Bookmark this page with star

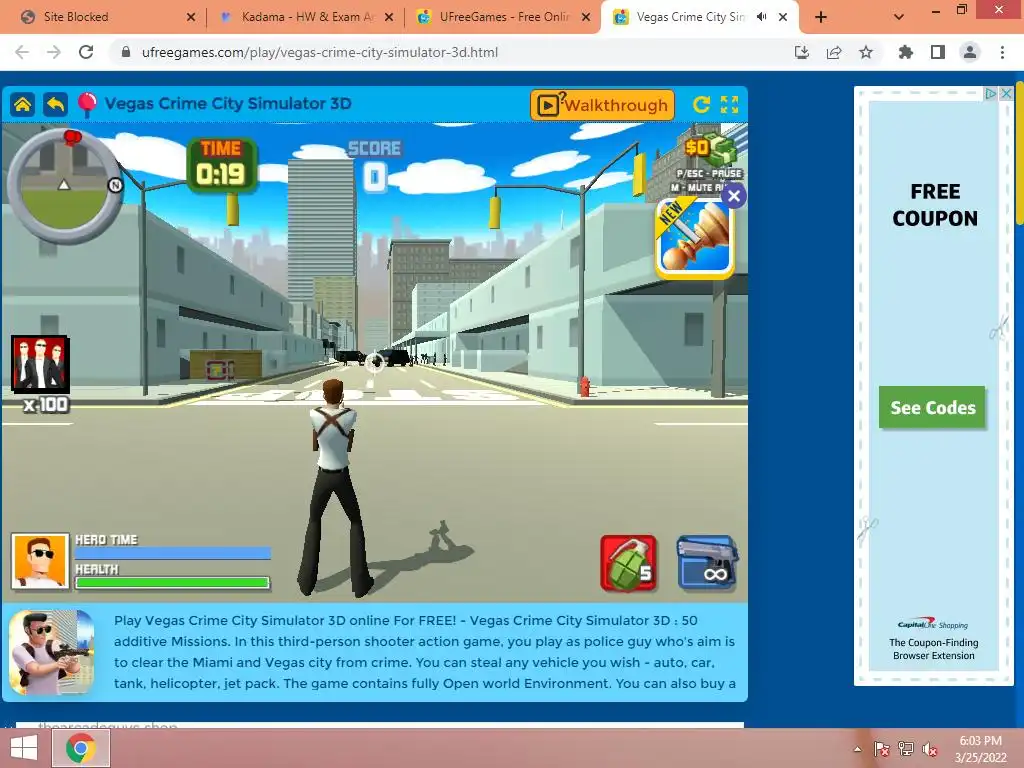click(865, 52)
